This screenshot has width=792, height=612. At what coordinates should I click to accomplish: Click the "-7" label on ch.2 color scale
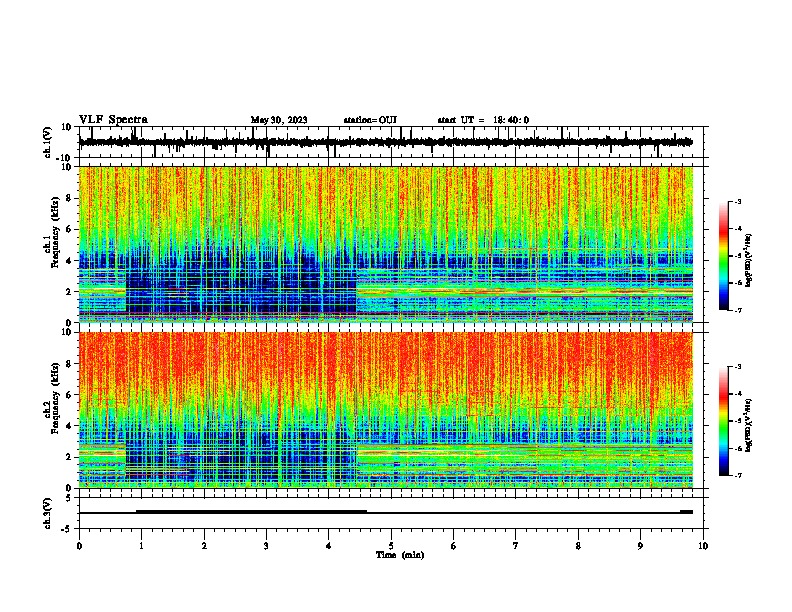point(738,475)
